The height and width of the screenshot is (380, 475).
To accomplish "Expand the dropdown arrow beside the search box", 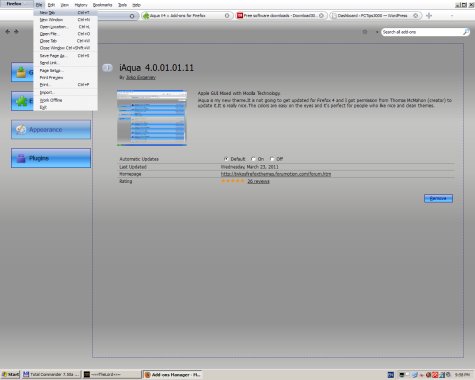I will pyautogui.click(x=377, y=32).
